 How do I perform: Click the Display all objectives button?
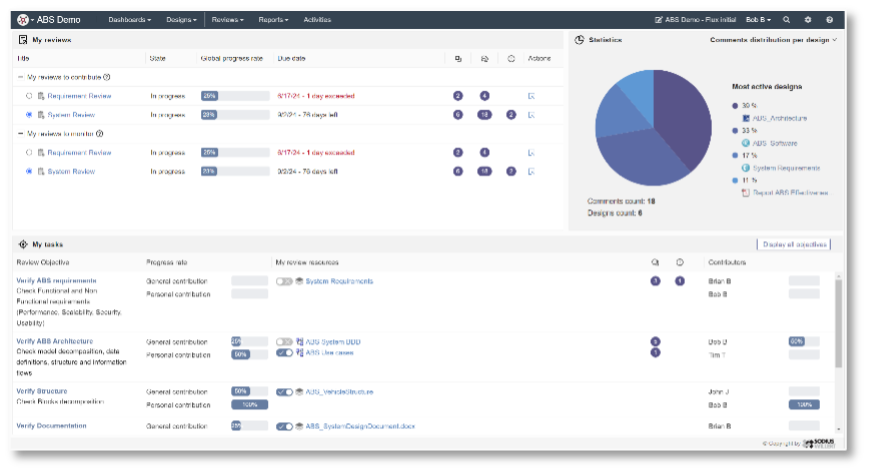(x=794, y=244)
